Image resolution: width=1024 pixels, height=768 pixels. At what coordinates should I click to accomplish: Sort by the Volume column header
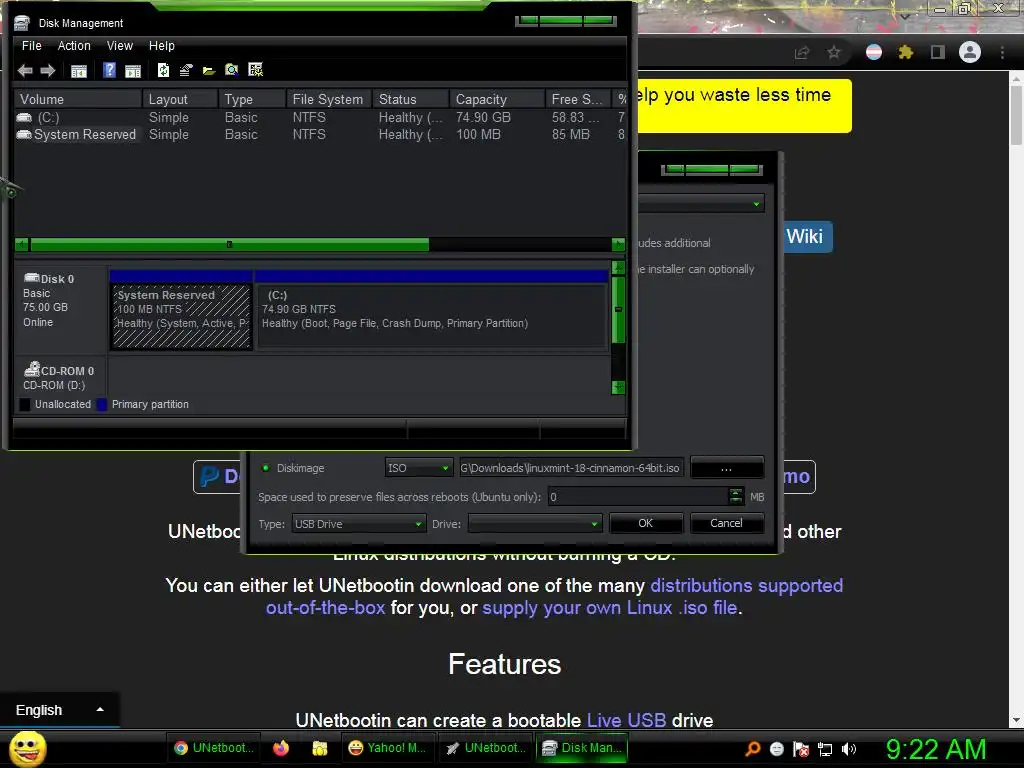pos(78,99)
